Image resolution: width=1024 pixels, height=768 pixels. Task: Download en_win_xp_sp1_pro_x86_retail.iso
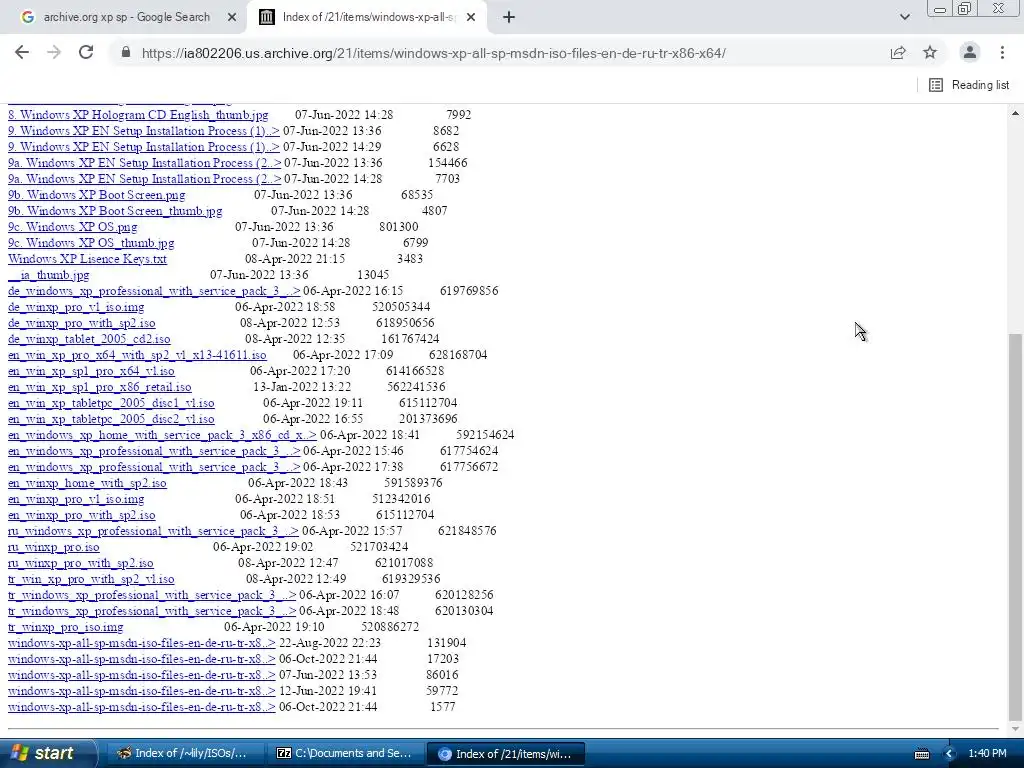[x=100, y=387]
